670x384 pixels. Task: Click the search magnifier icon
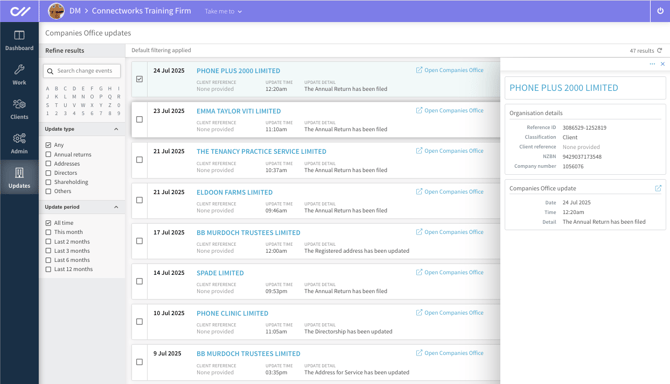point(50,71)
